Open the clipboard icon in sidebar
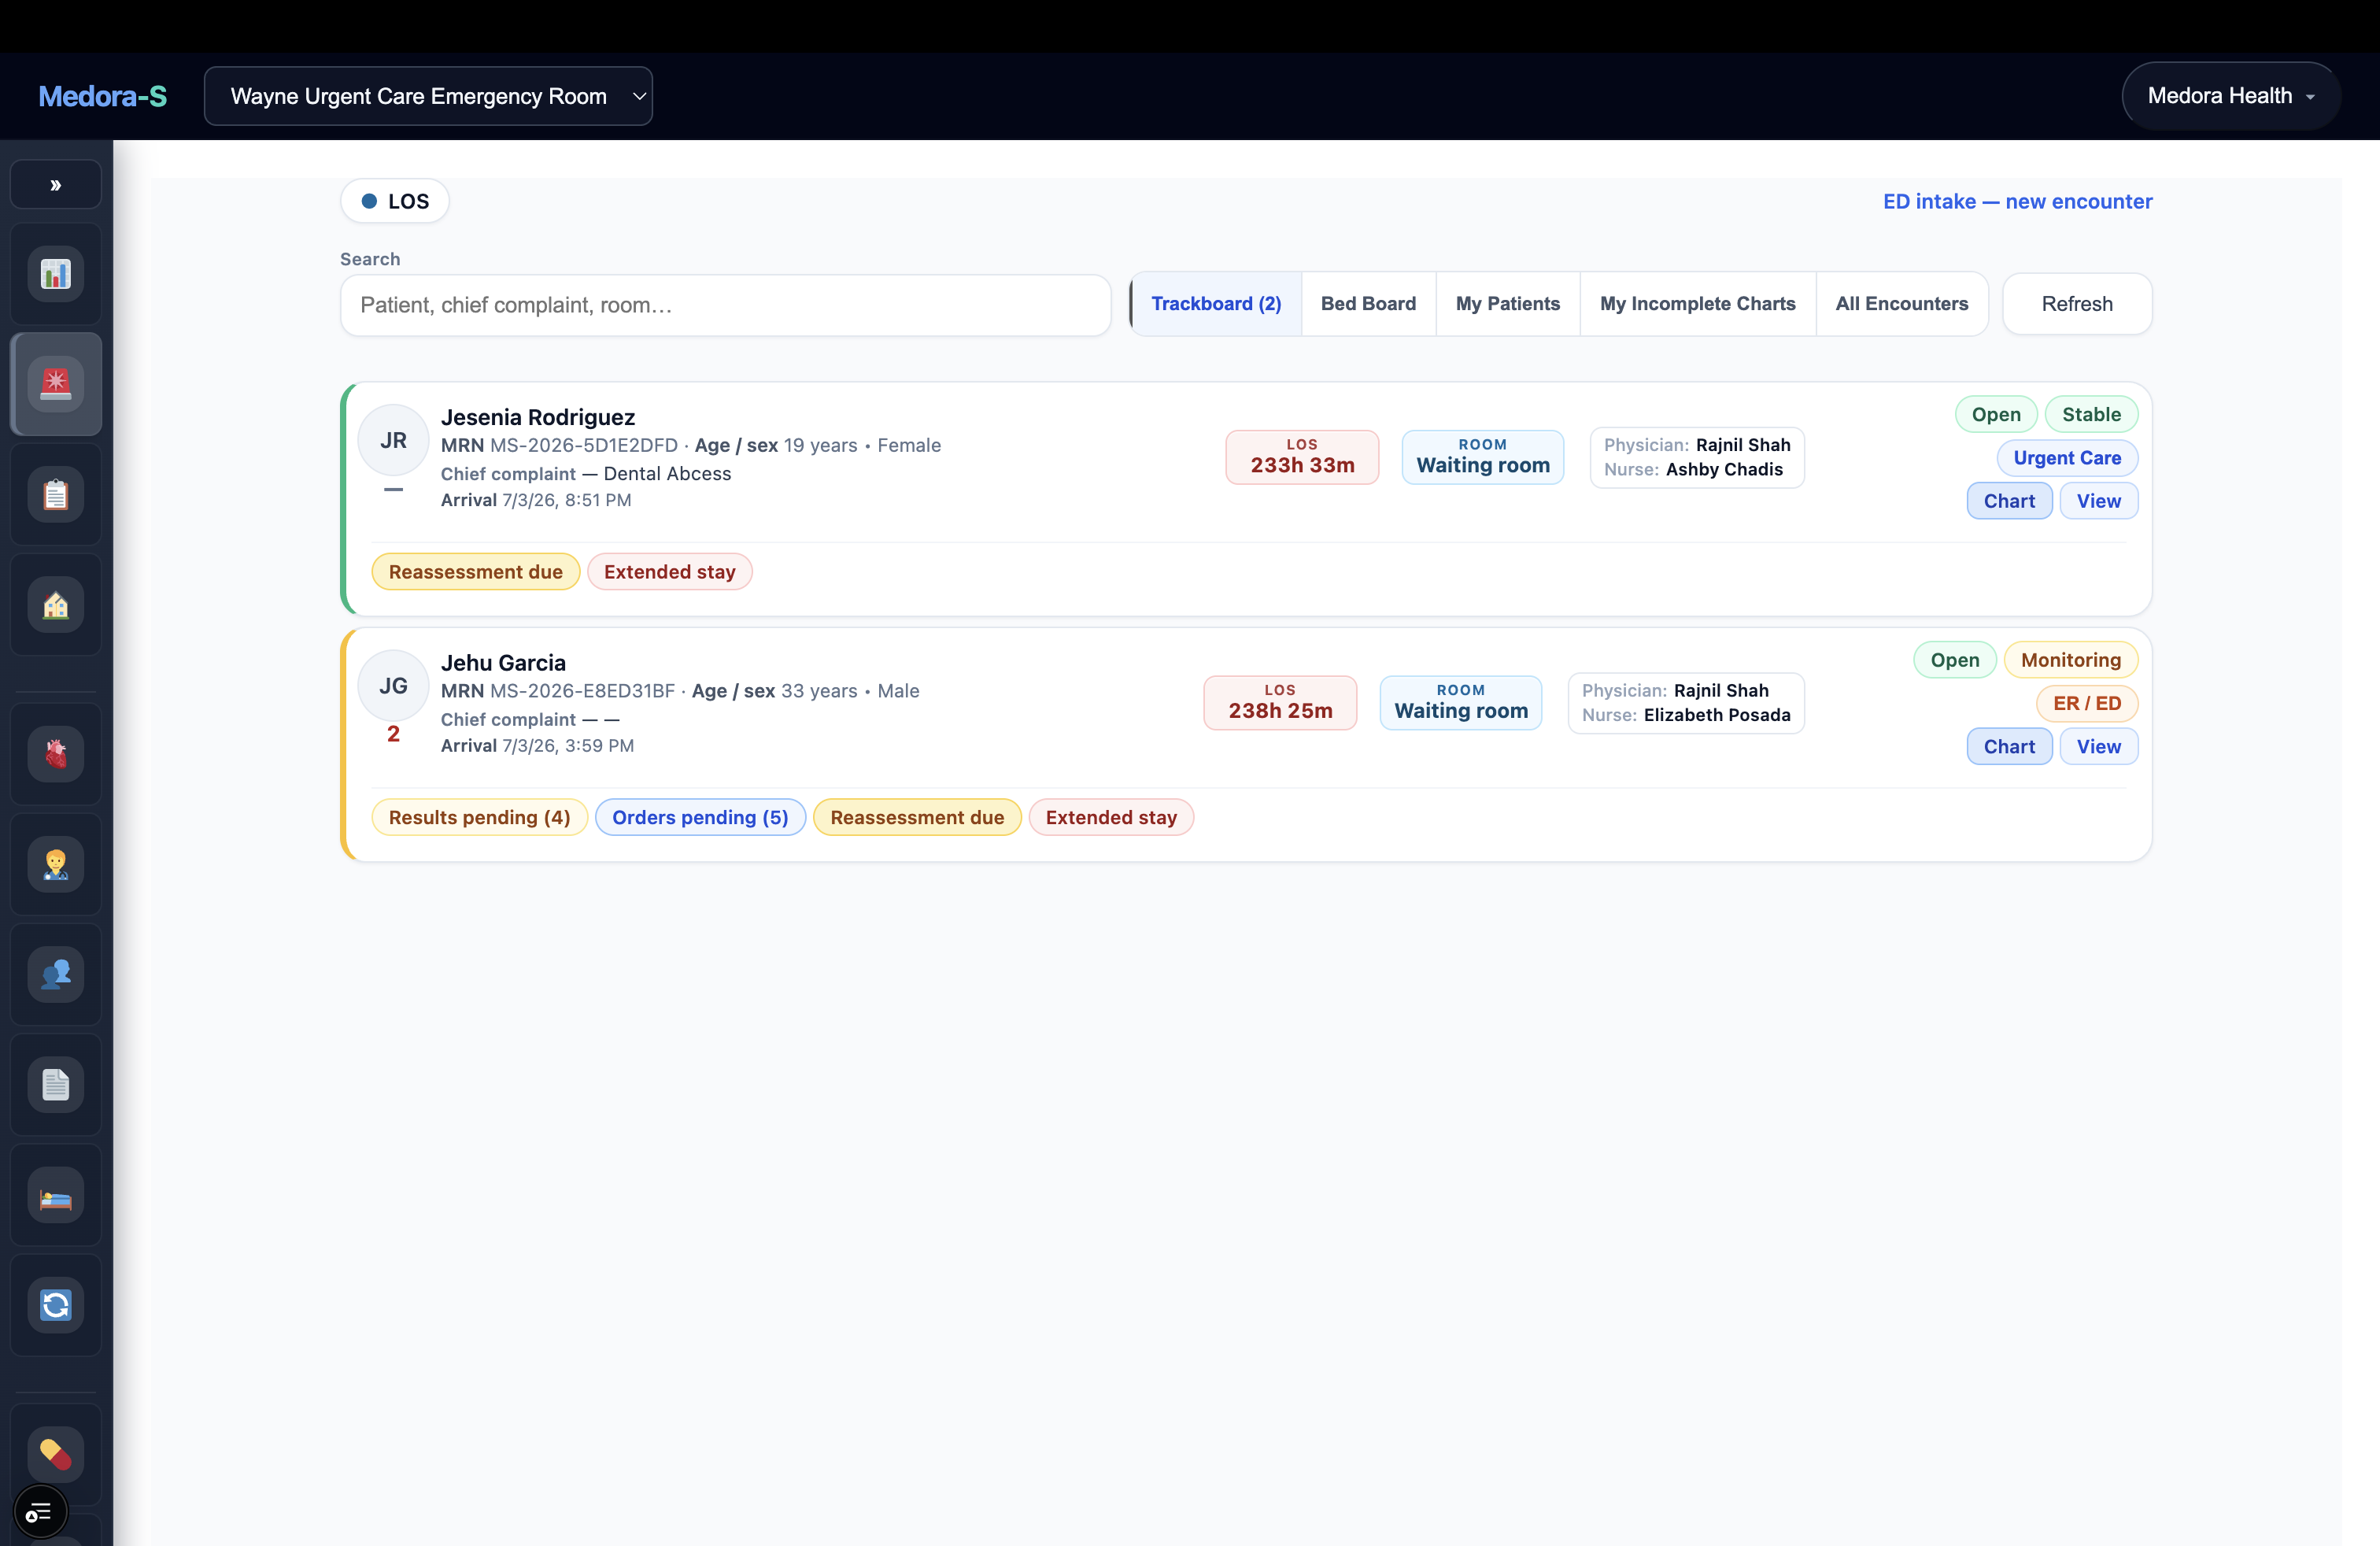 [56, 495]
